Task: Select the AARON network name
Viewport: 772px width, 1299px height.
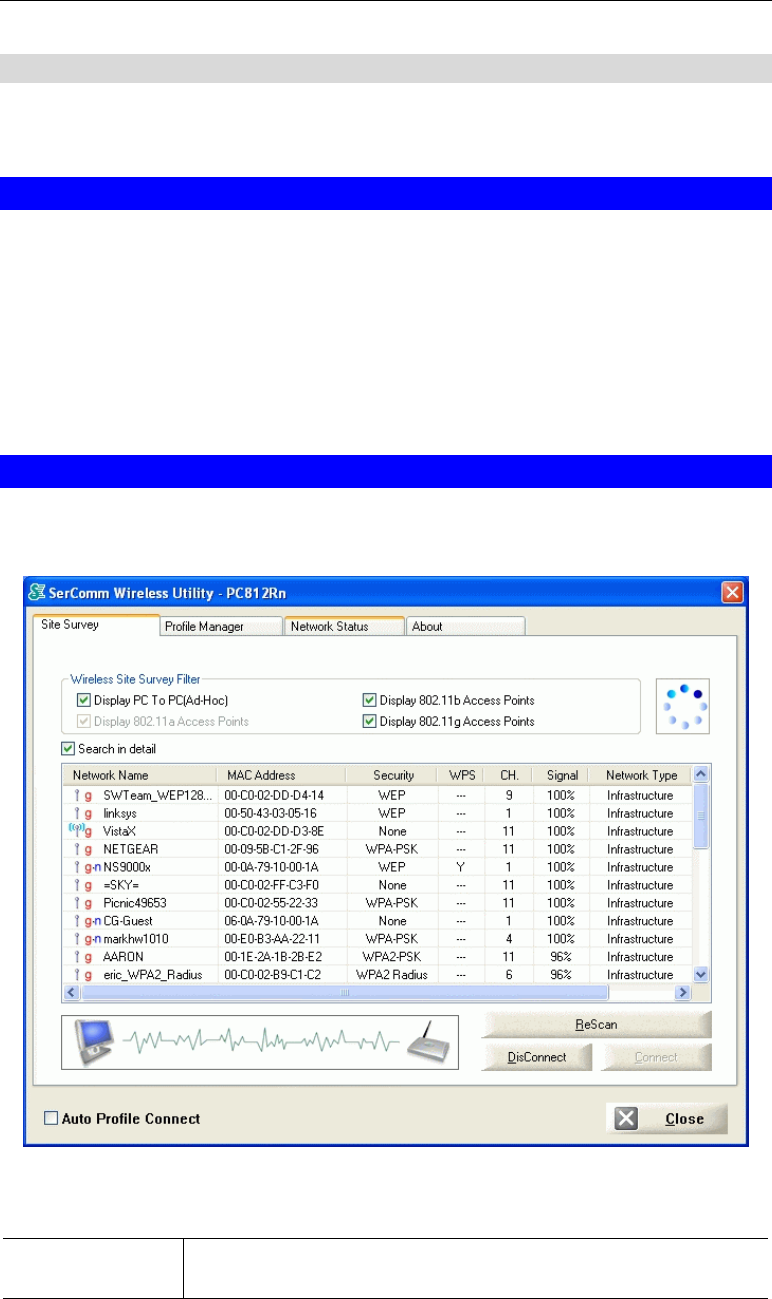Action: [123, 957]
